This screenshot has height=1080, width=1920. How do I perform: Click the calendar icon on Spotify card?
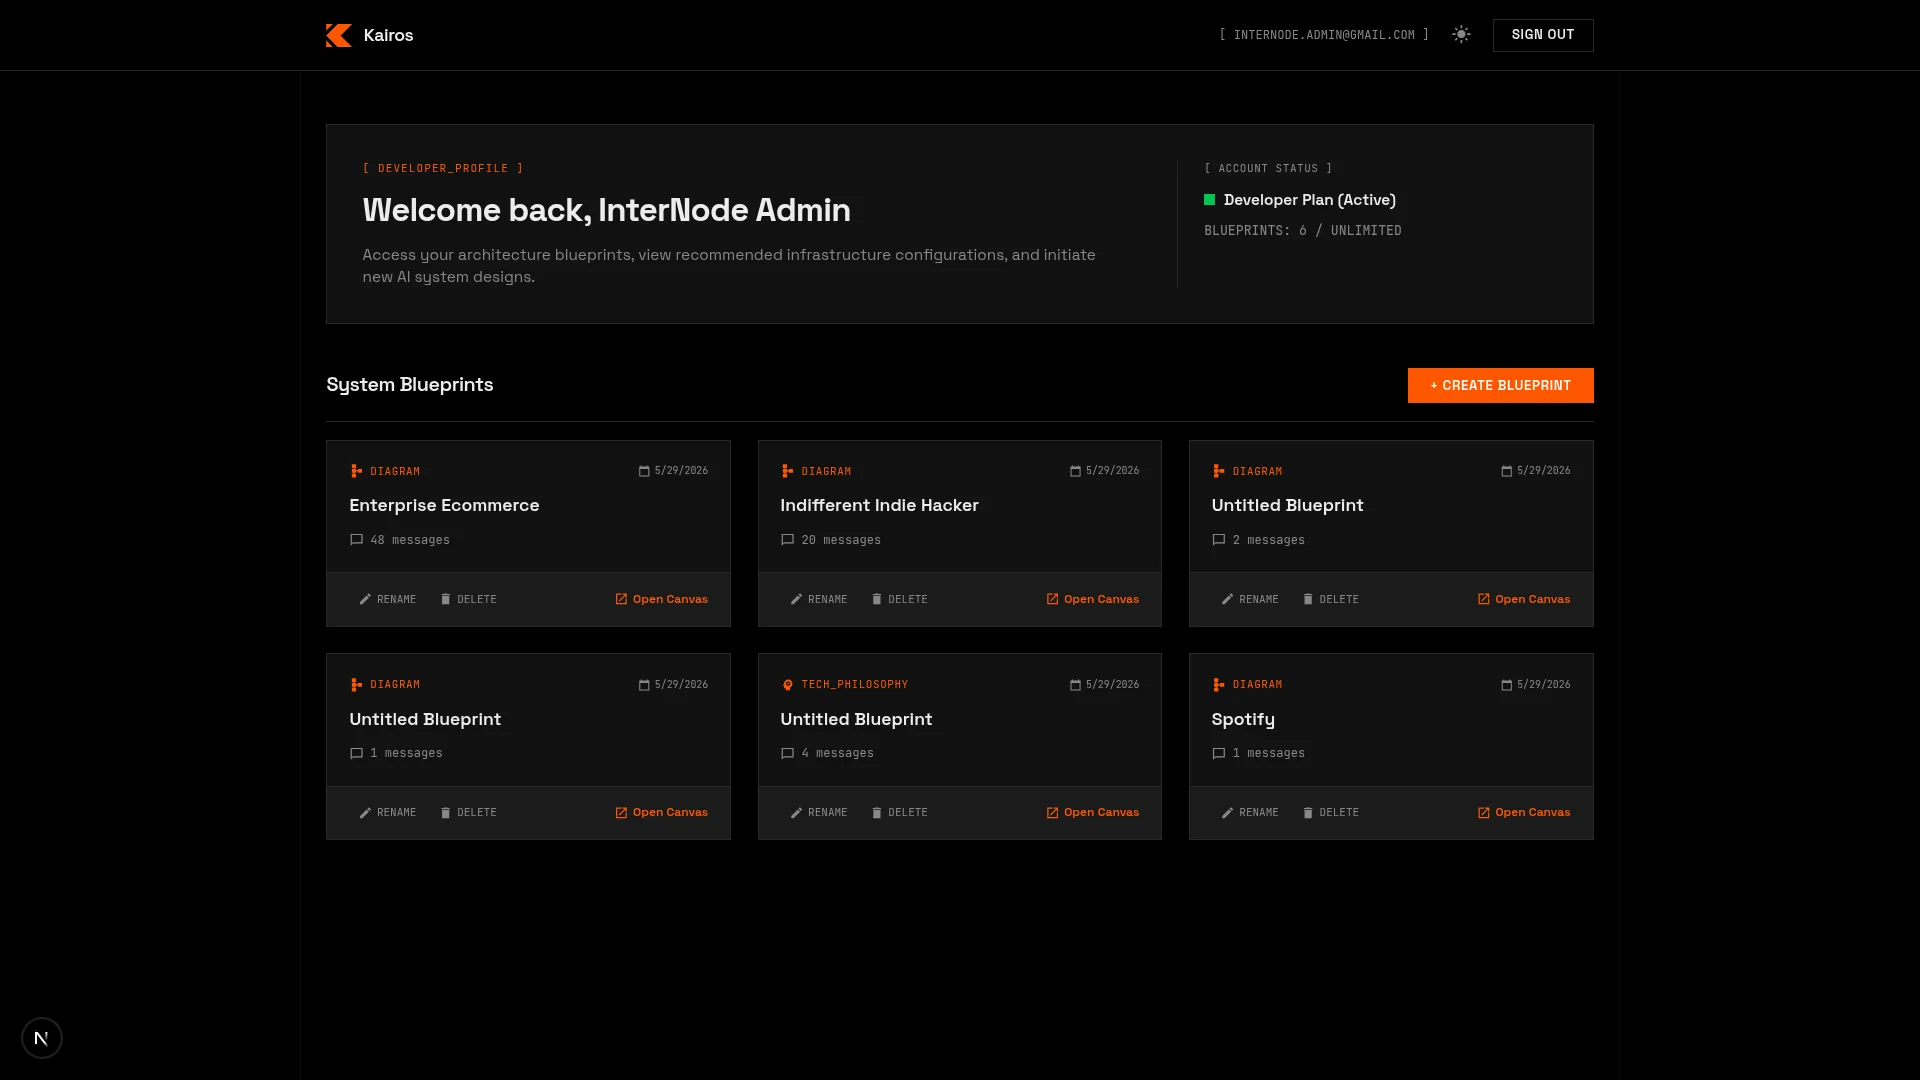point(1506,685)
